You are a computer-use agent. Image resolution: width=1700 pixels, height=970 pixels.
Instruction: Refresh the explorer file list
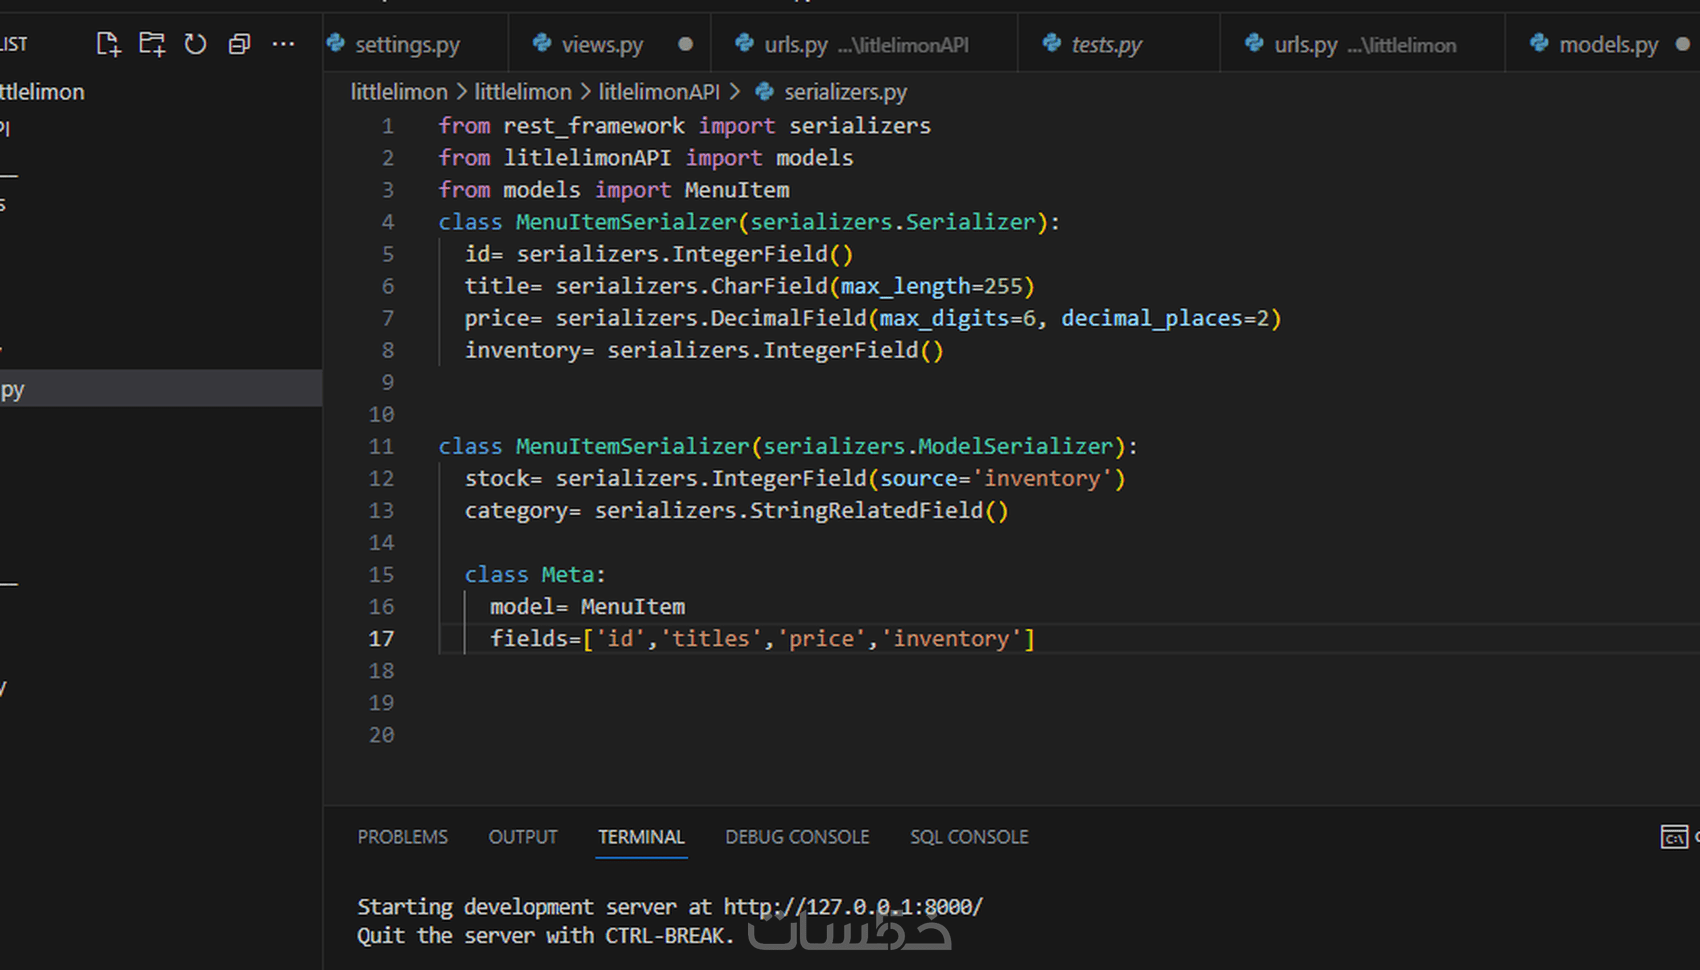pos(195,44)
